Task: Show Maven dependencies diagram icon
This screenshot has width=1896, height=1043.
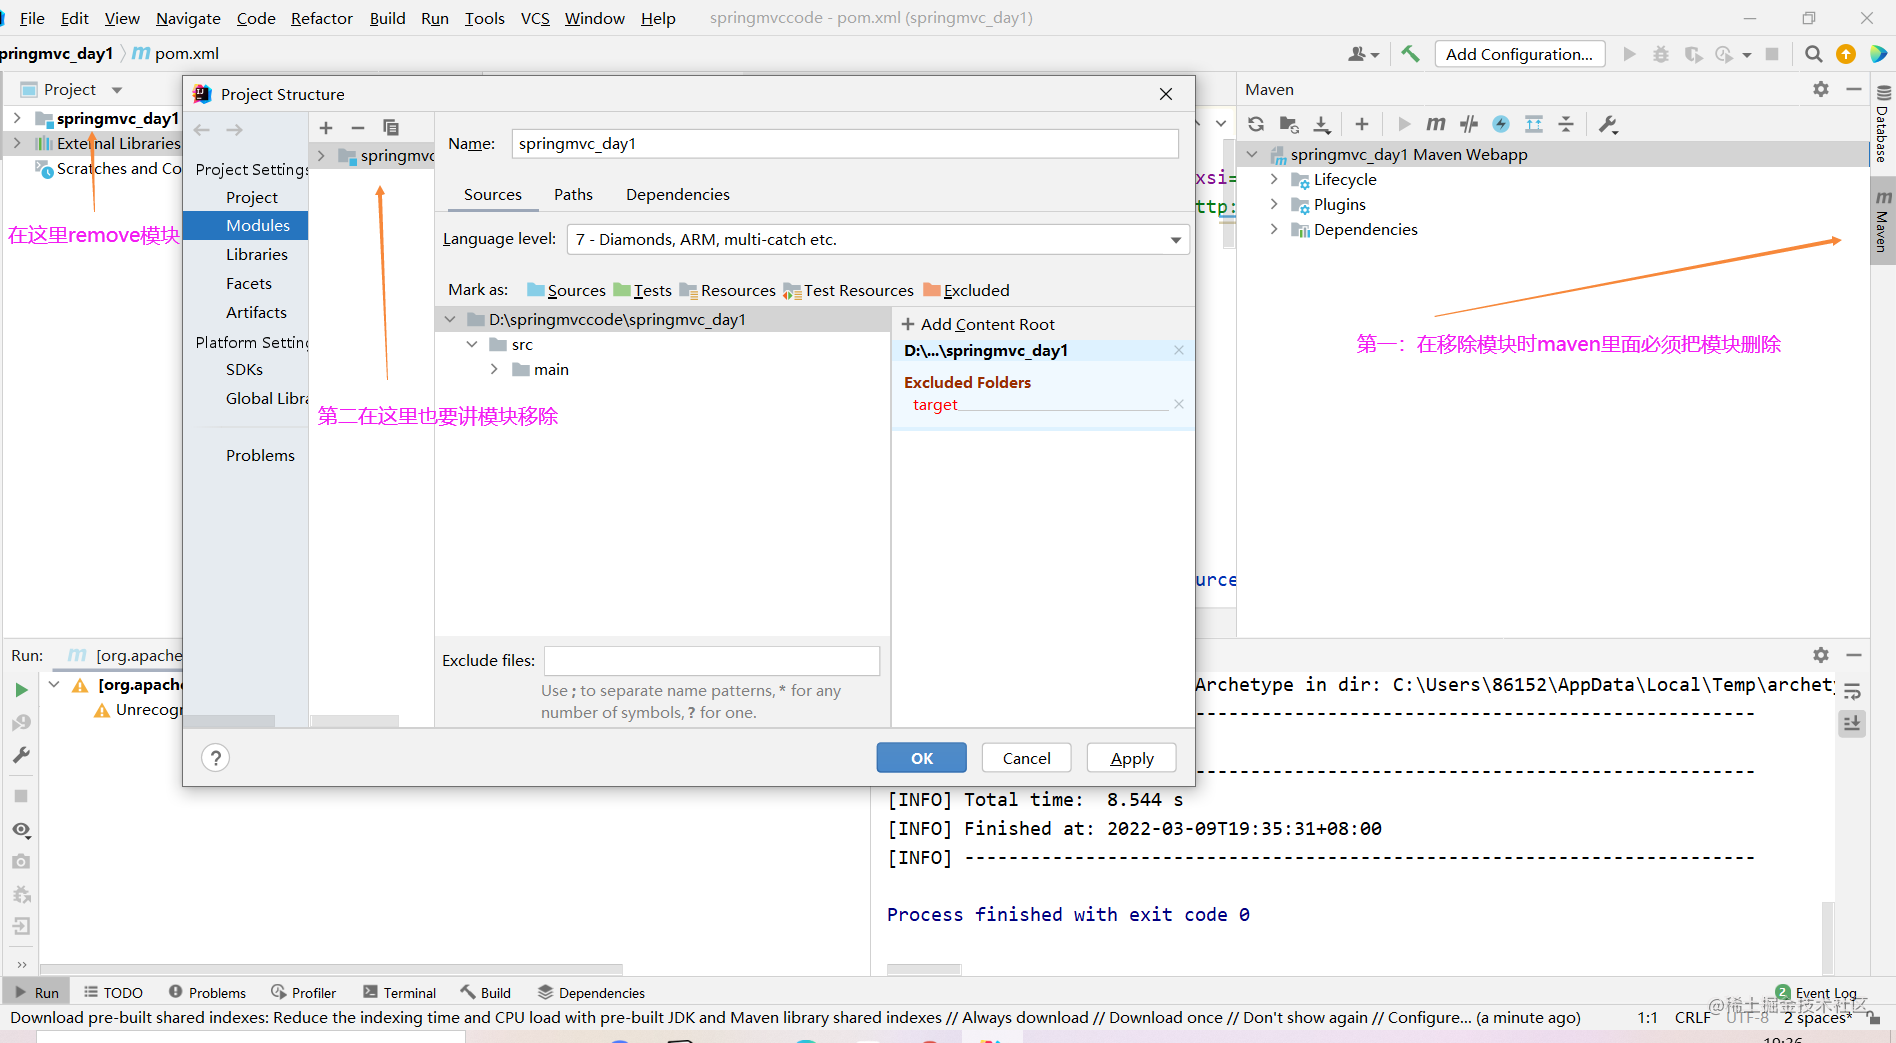Action: (1534, 124)
